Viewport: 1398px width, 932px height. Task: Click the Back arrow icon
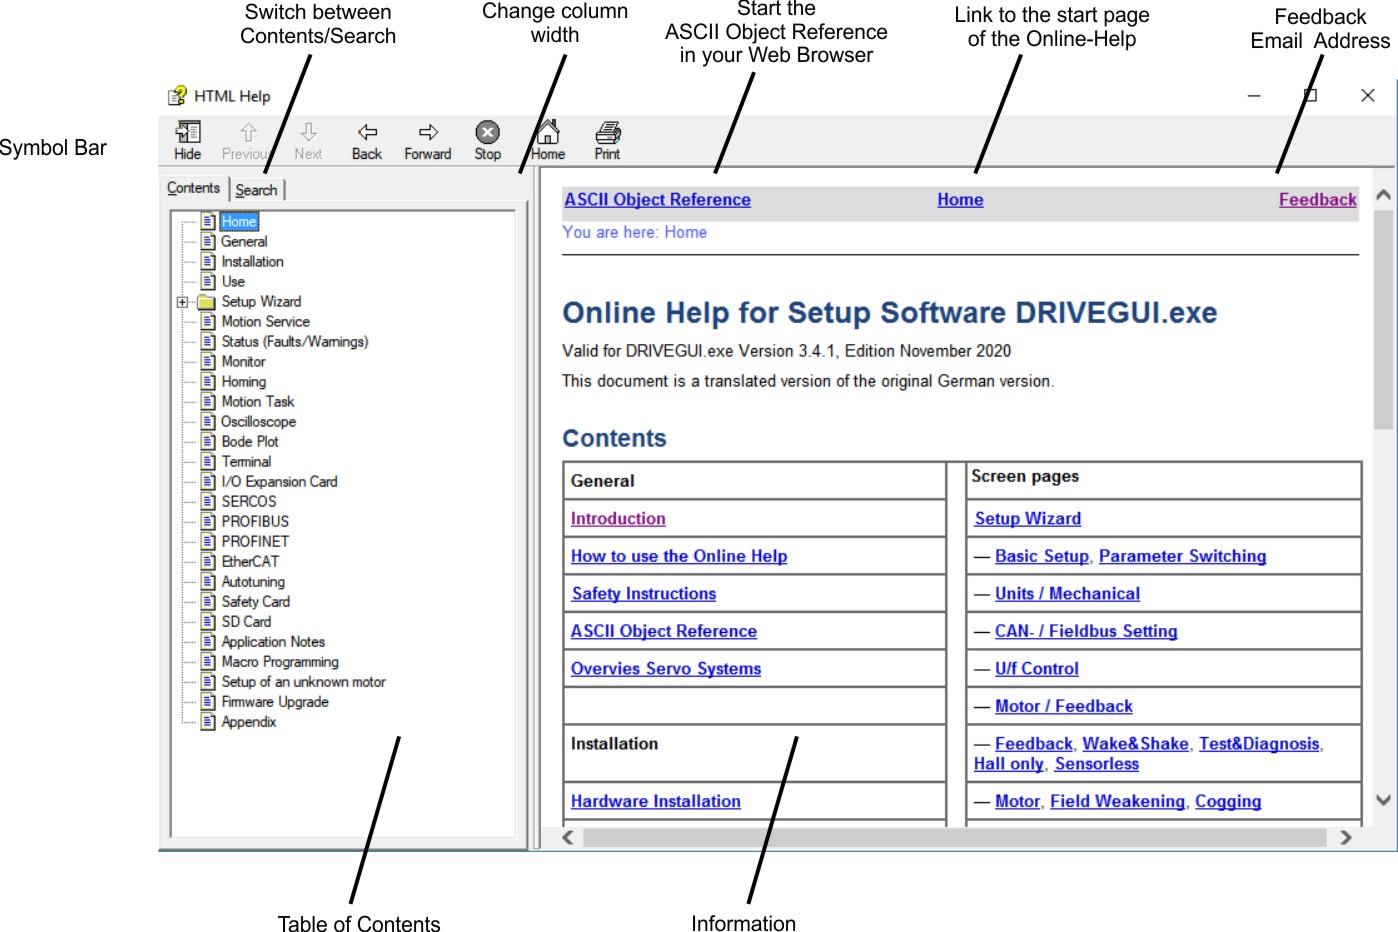pyautogui.click(x=367, y=133)
